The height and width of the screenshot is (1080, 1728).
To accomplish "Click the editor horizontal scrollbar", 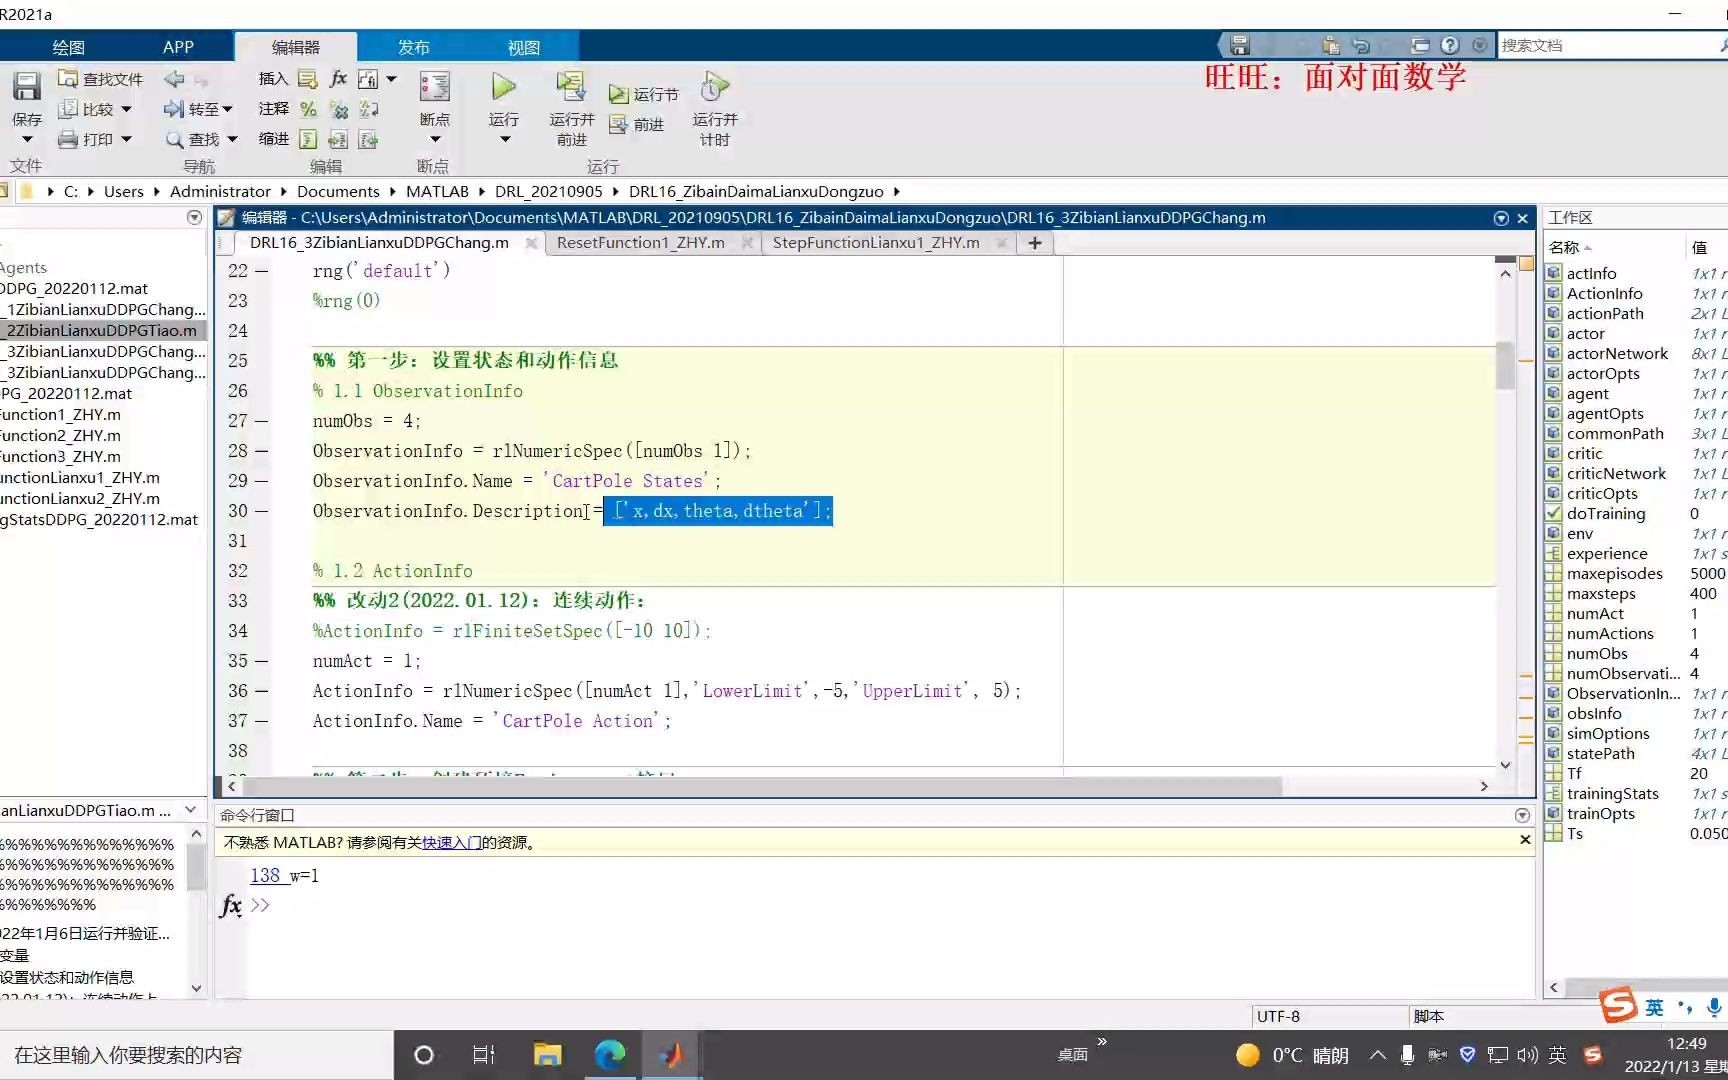I will click(763, 787).
